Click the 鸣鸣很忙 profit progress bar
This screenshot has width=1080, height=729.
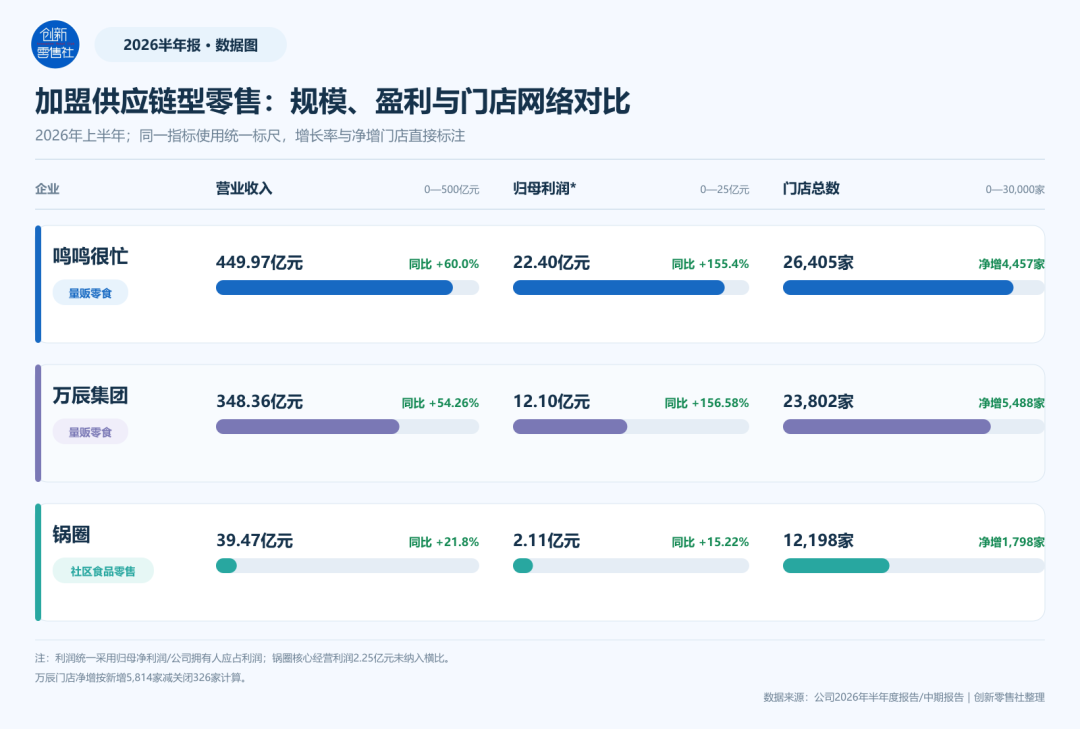[631, 287]
